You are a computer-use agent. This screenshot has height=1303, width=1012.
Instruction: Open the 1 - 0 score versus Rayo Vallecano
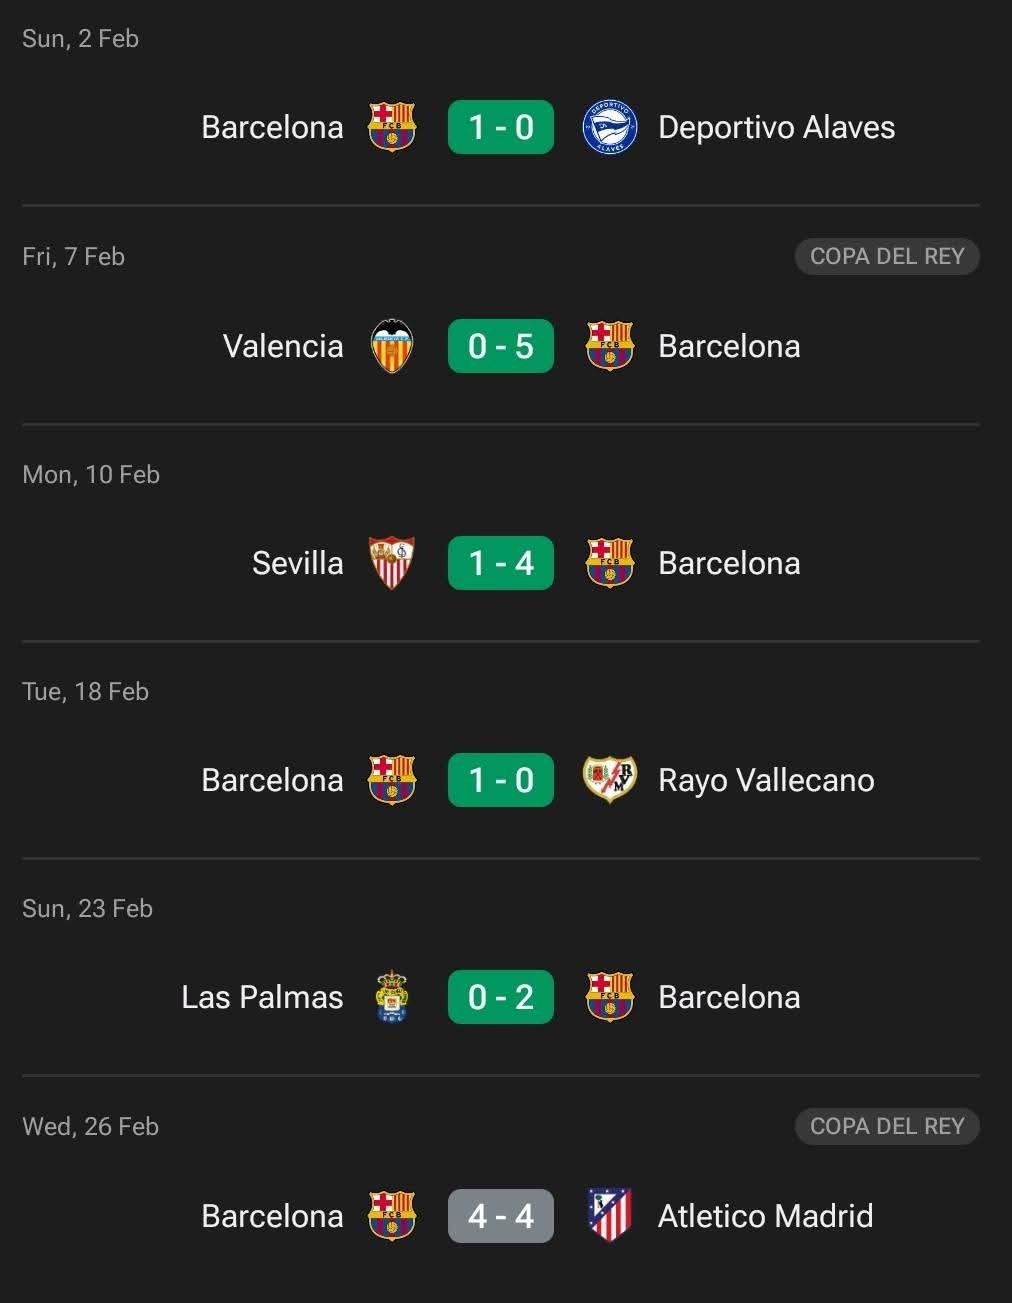tap(501, 780)
